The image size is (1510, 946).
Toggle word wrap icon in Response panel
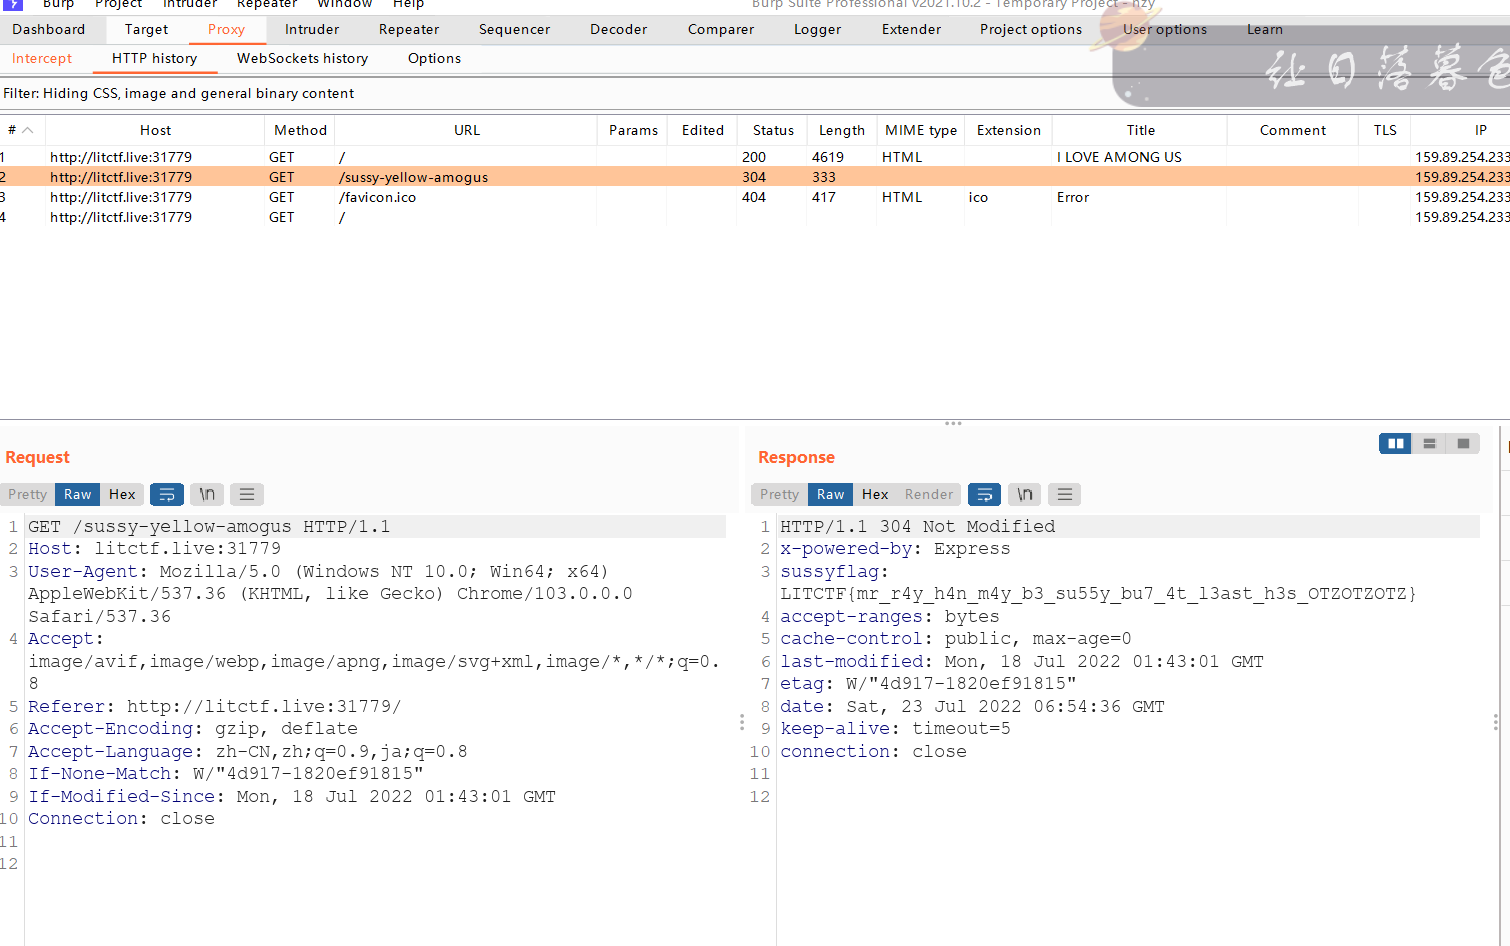pyautogui.click(x=985, y=494)
